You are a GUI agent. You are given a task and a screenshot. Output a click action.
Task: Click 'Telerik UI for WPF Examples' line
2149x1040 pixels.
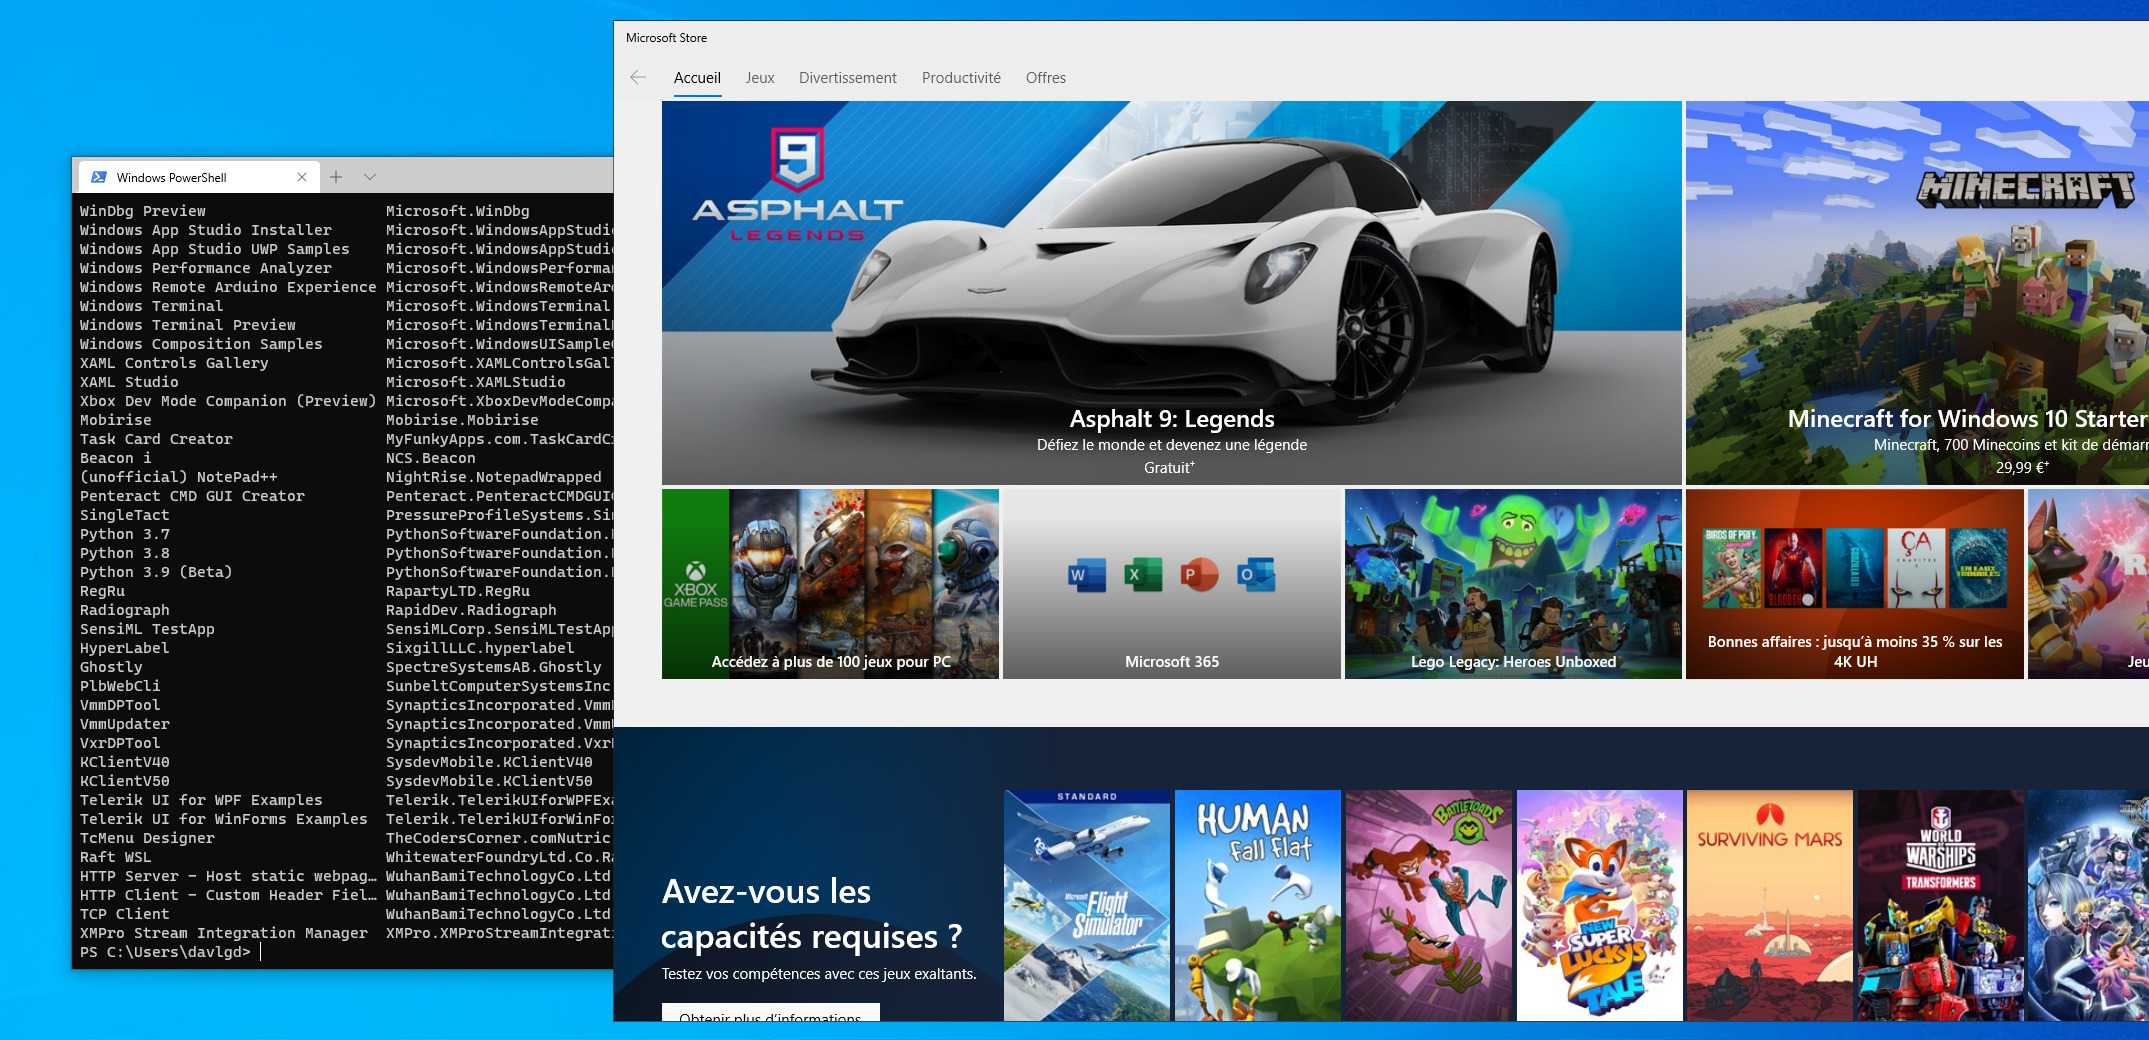tap(201, 800)
